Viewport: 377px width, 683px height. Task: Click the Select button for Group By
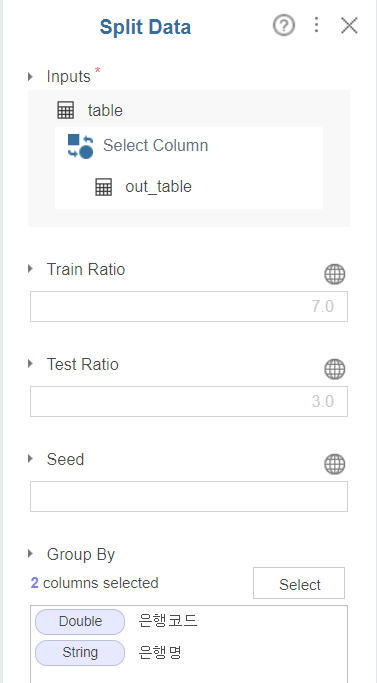click(x=299, y=583)
